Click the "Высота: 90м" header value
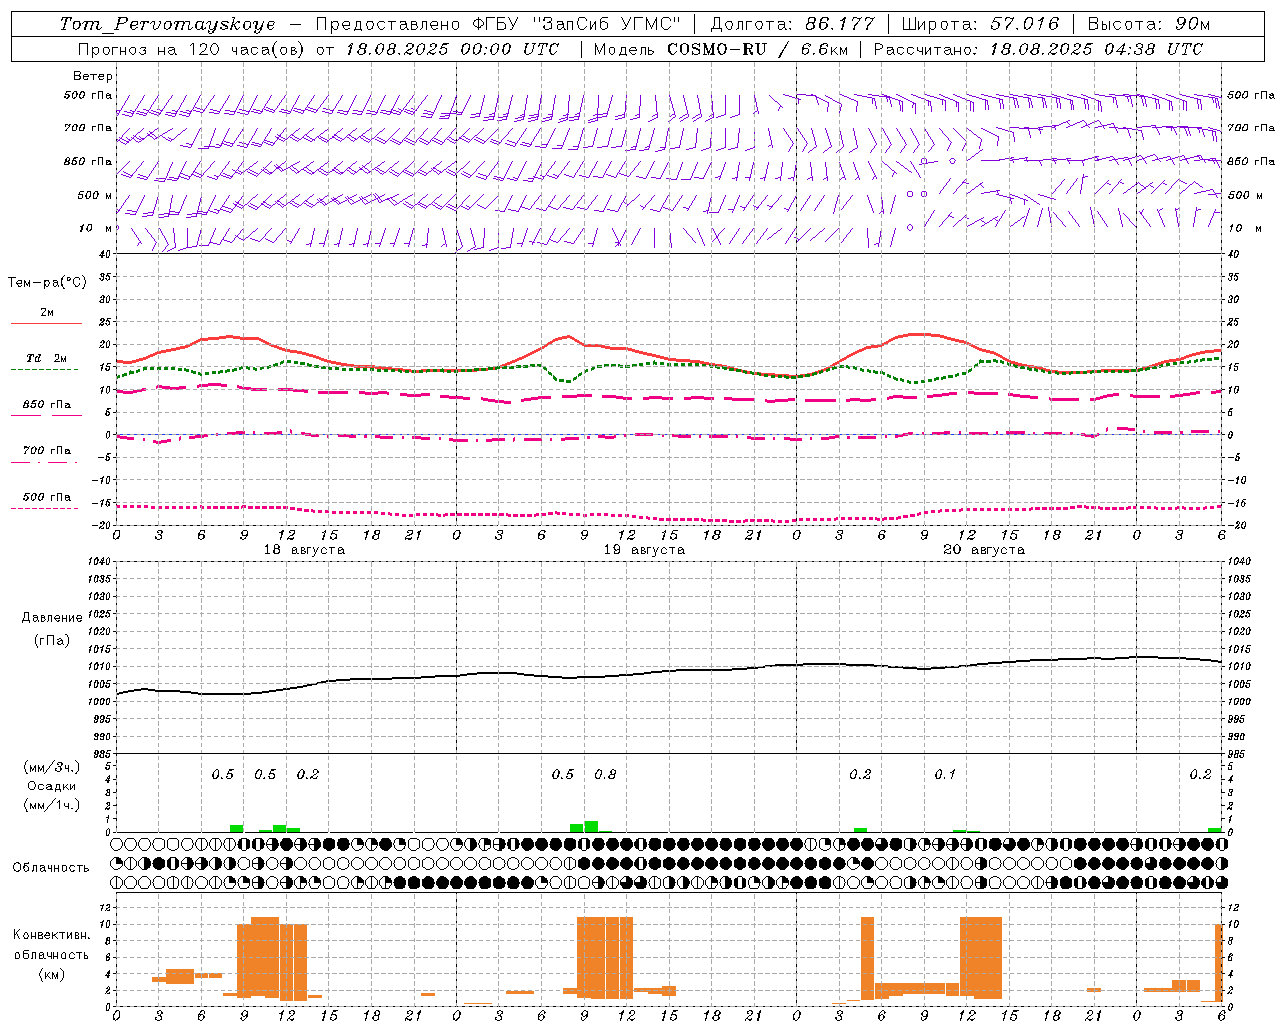Image resolution: width=1280 pixels, height=1024 pixels. click(1148, 24)
